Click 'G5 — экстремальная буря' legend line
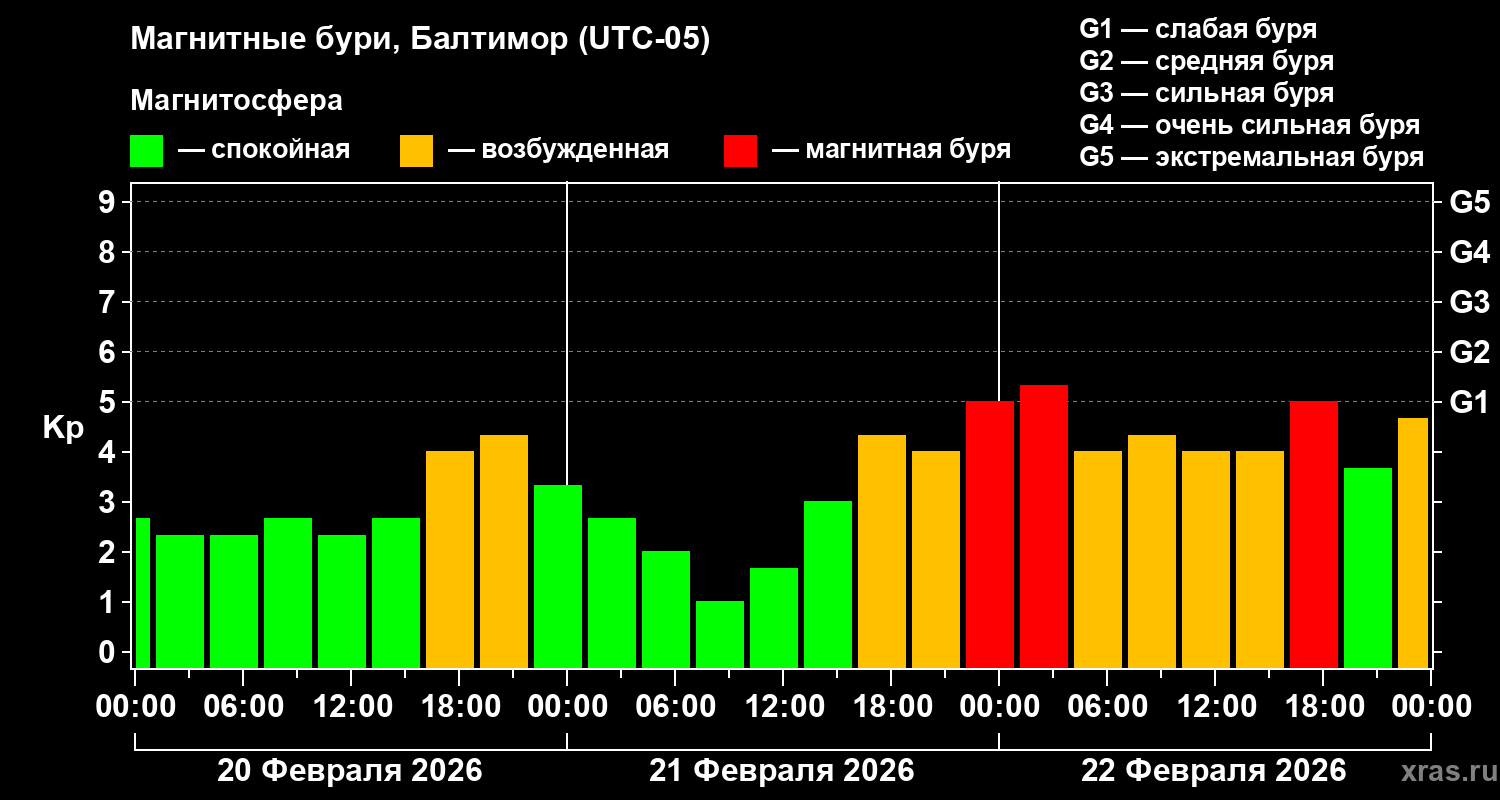1500x800 pixels. coord(1251,158)
